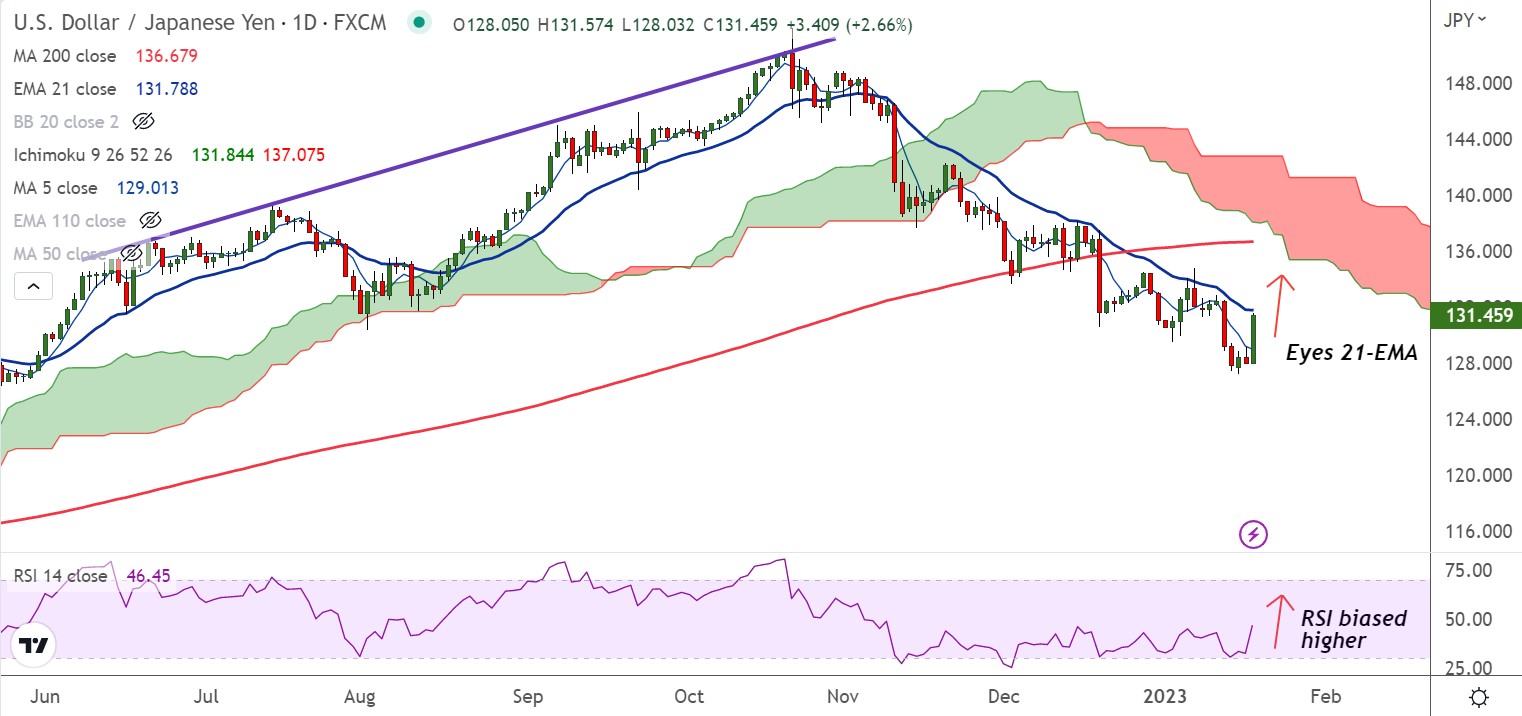Click the green market status dot
1522x716 pixels.
[x=421, y=23]
